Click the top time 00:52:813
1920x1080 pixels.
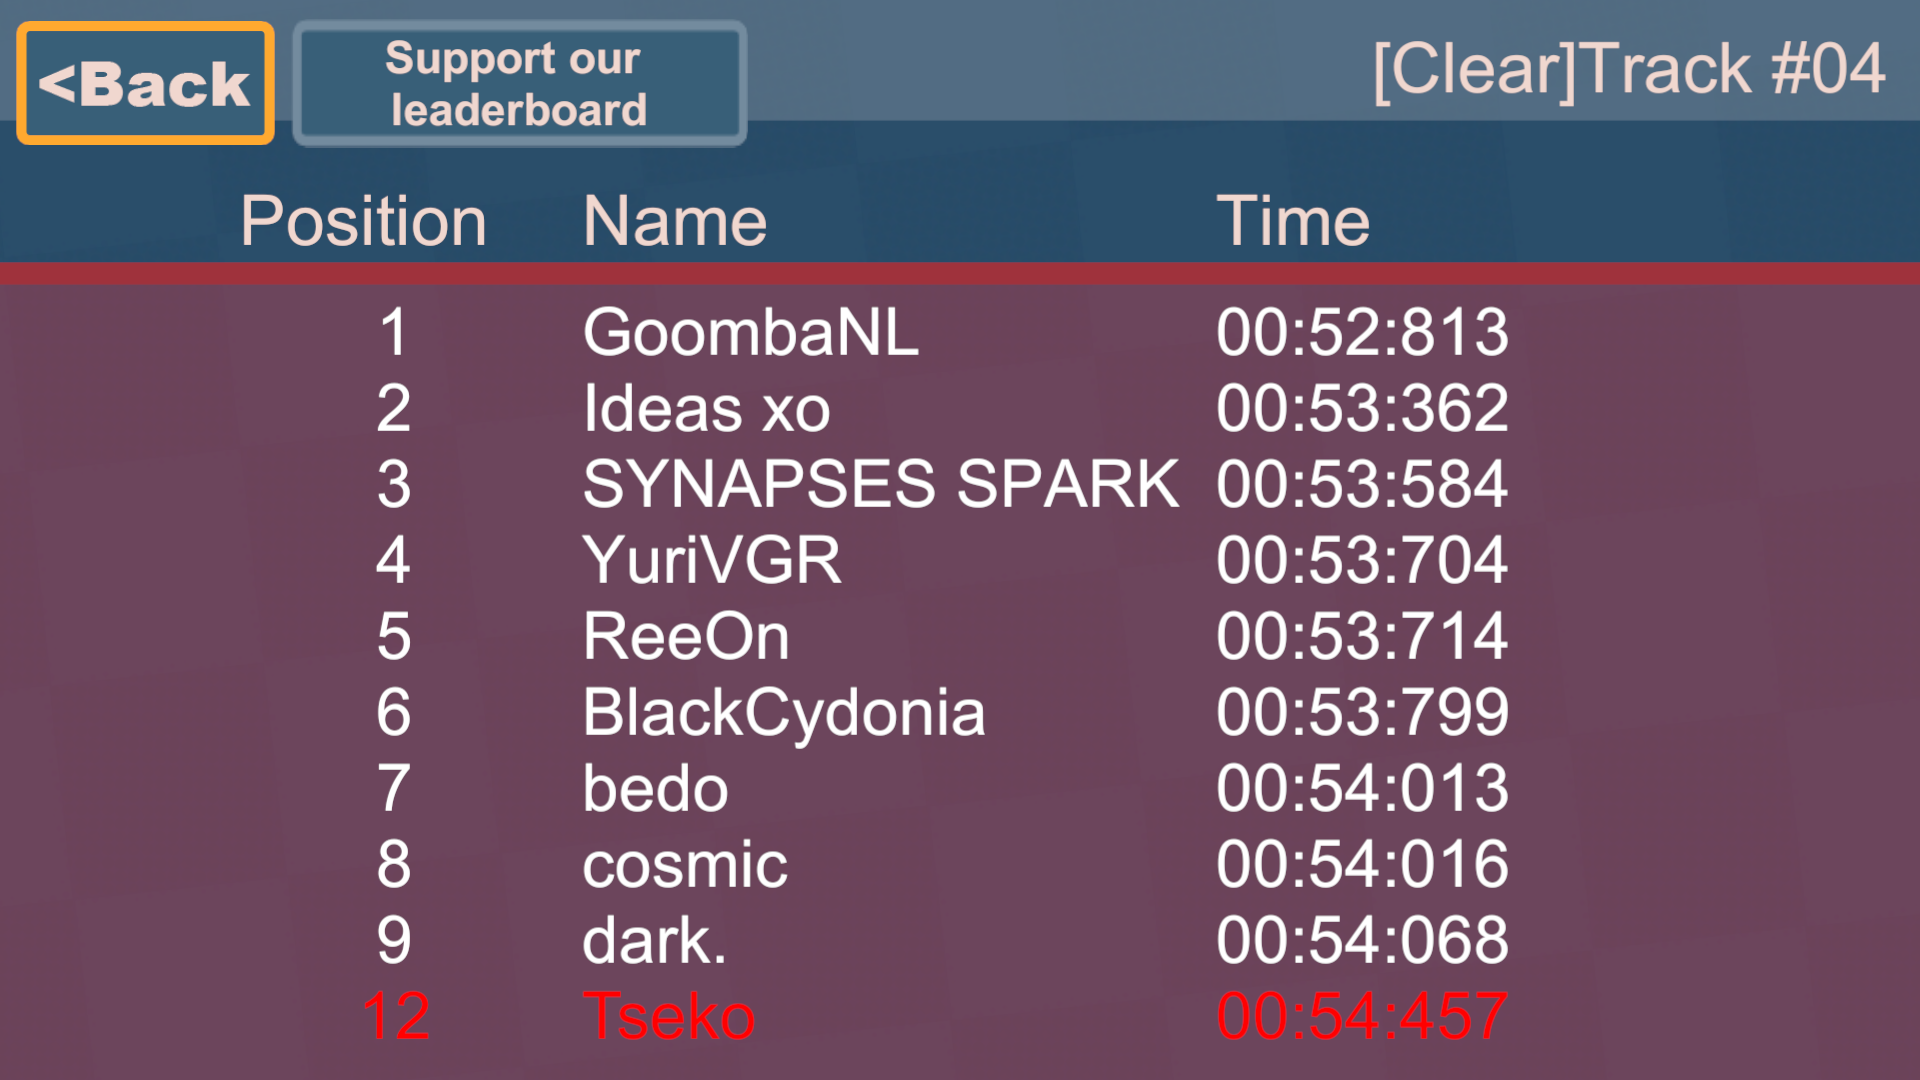point(1362,332)
